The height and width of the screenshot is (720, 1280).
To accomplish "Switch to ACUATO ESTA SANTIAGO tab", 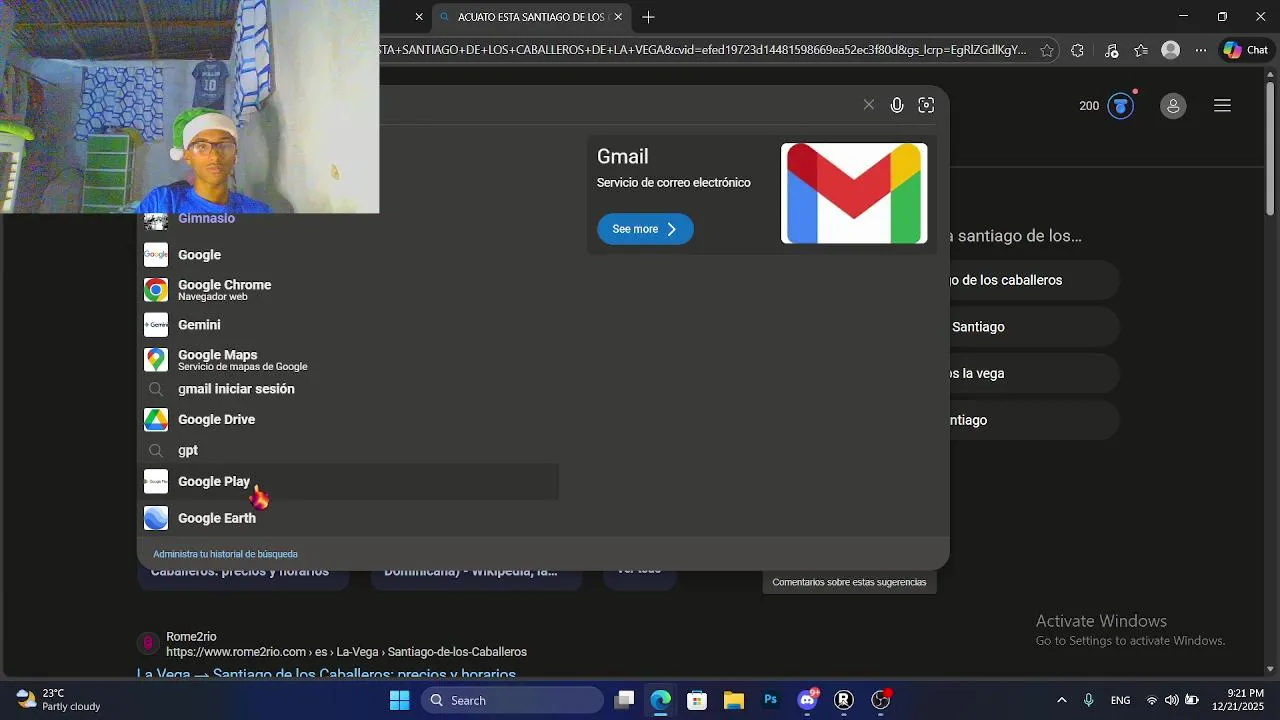I will pyautogui.click(x=531, y=17).
